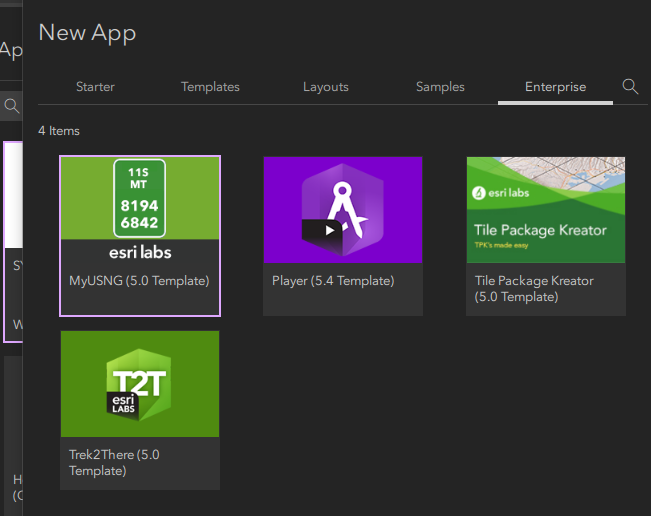Switch to the Starter tab
Screen dimensions: 651x516
tap(95, 87)
